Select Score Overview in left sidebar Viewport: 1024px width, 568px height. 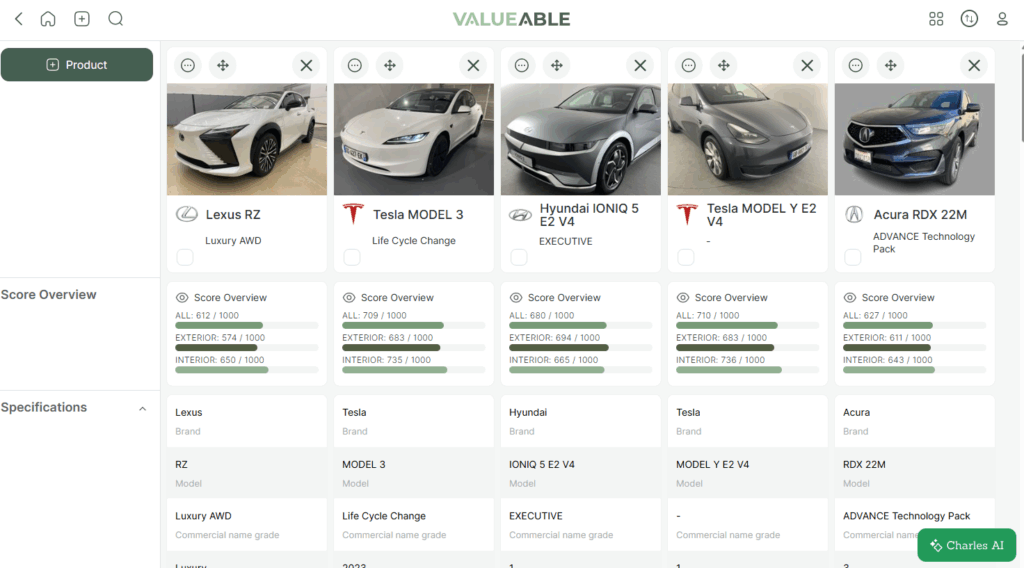pos(48,294)
